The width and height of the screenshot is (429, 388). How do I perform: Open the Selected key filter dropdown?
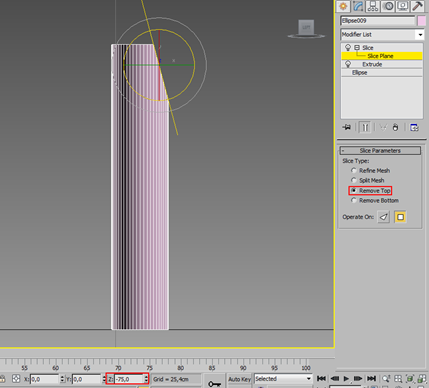pyautogui.click(x=283, y=379)
